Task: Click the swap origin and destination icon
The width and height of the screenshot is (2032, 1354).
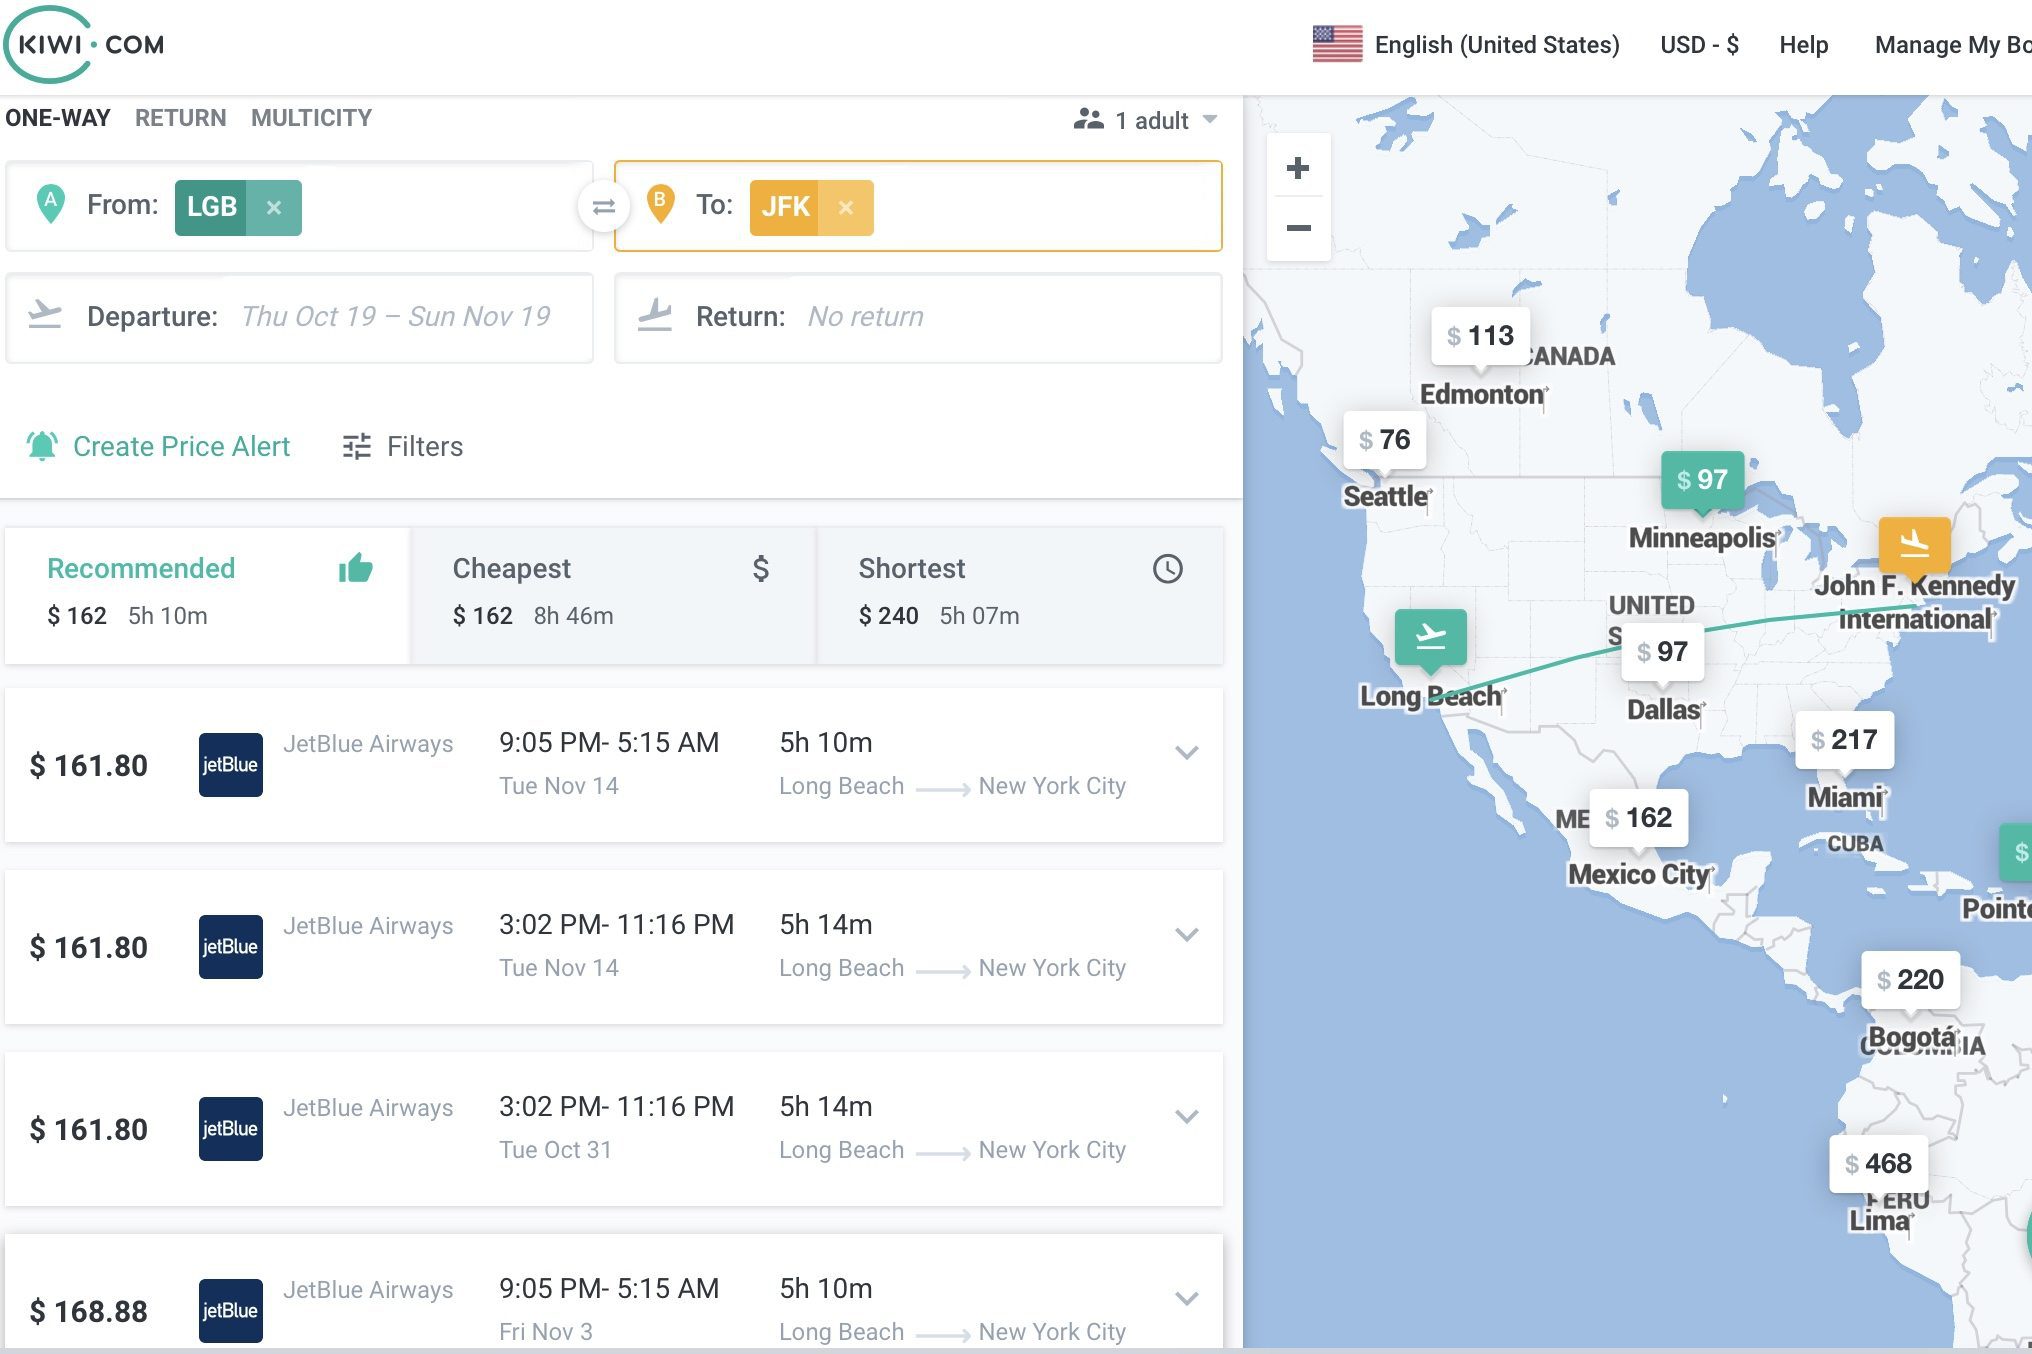Action: point(603,207)
